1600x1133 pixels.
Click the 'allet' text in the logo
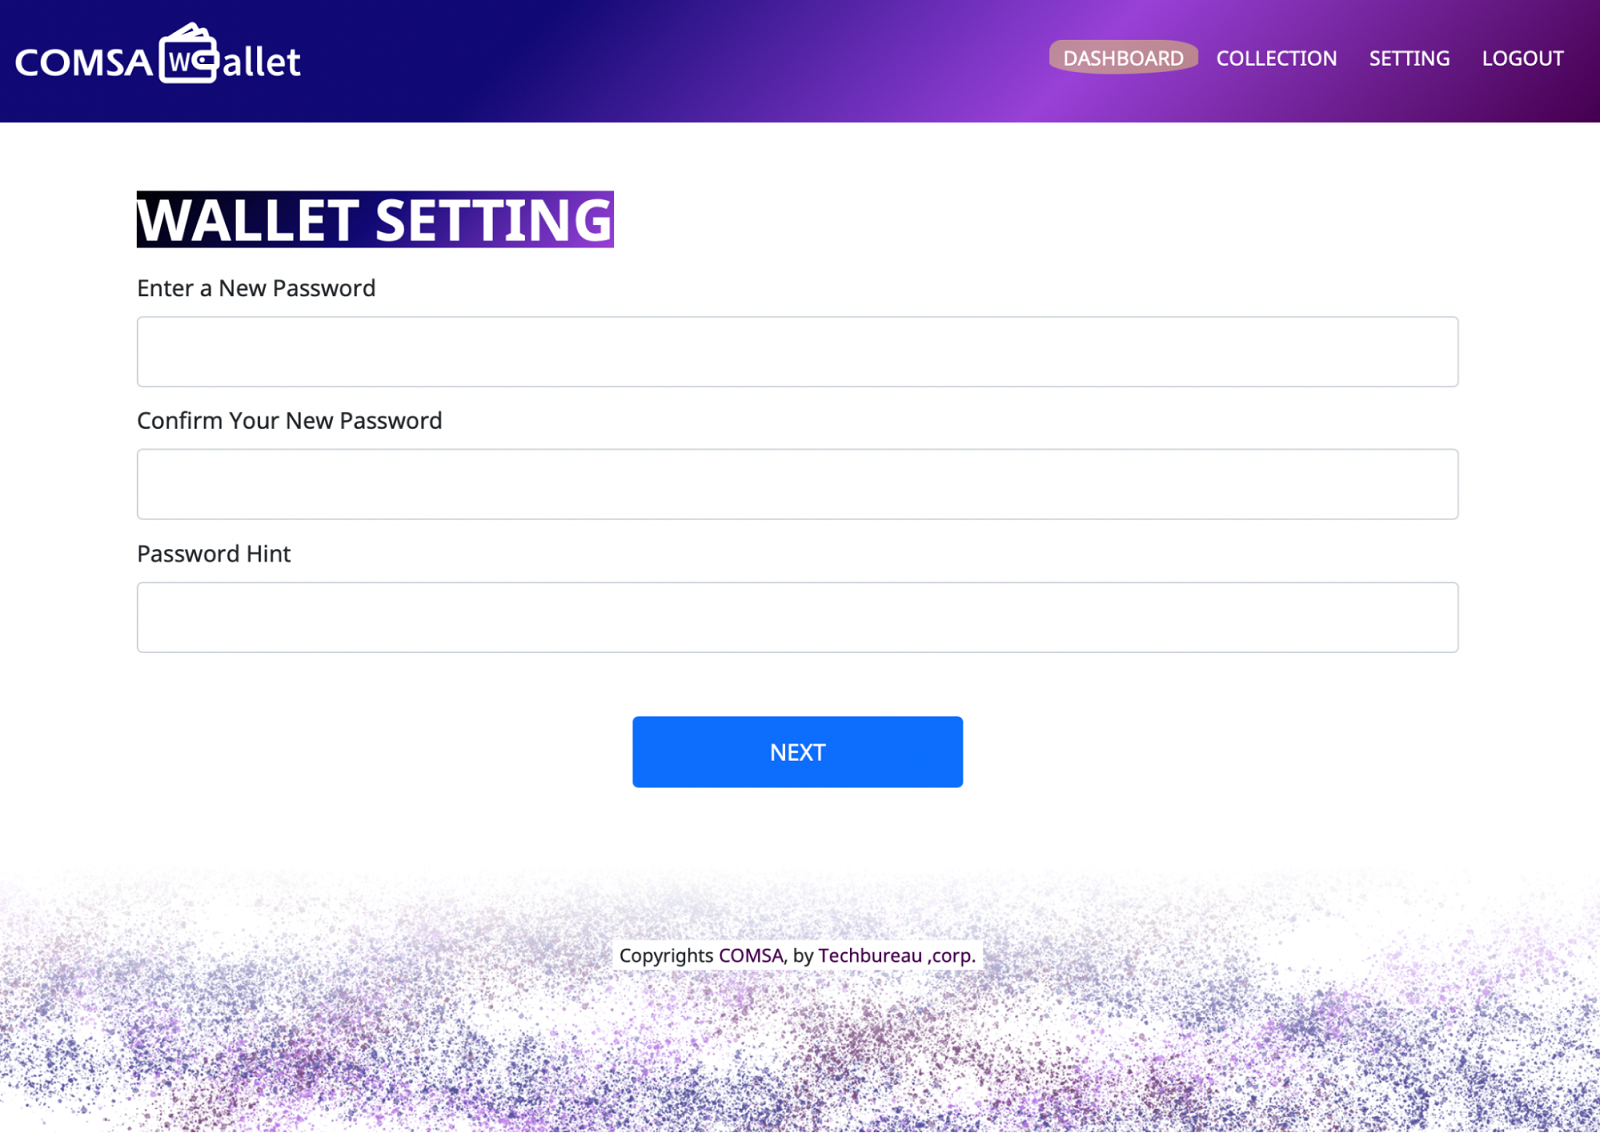[261, 62]
